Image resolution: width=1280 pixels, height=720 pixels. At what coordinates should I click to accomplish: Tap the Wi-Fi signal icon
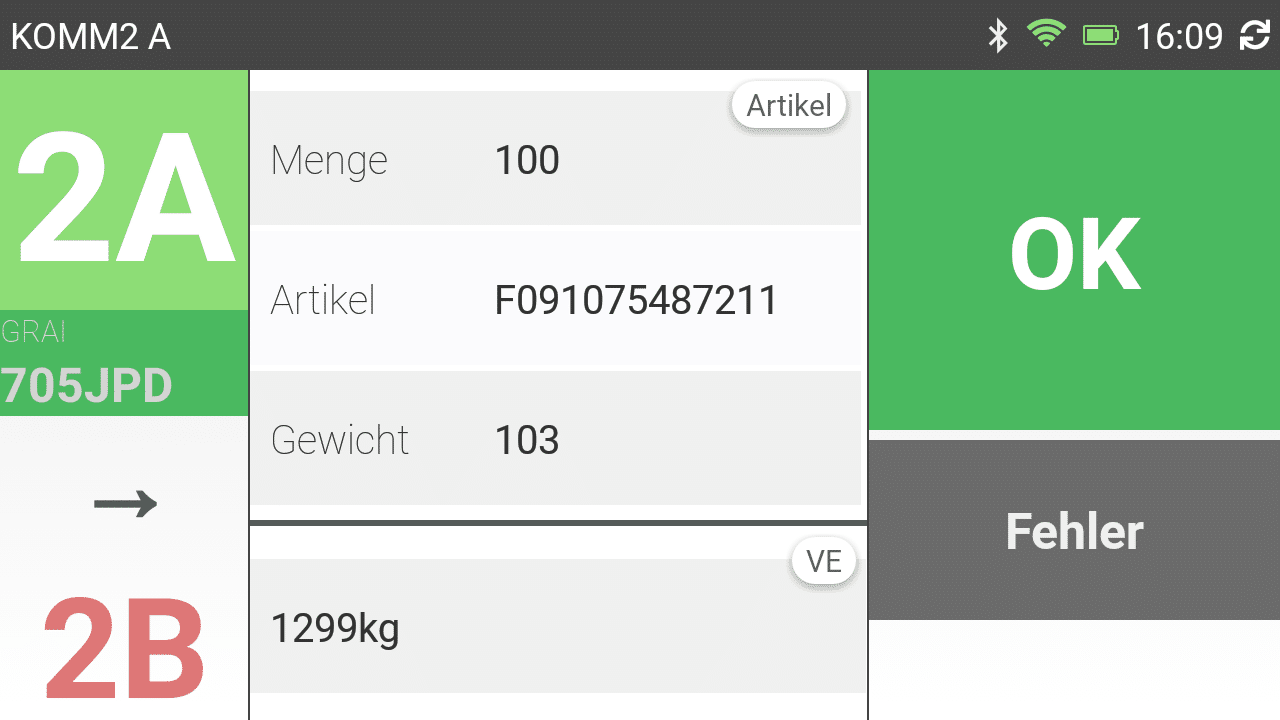[x=1046, y=34]
